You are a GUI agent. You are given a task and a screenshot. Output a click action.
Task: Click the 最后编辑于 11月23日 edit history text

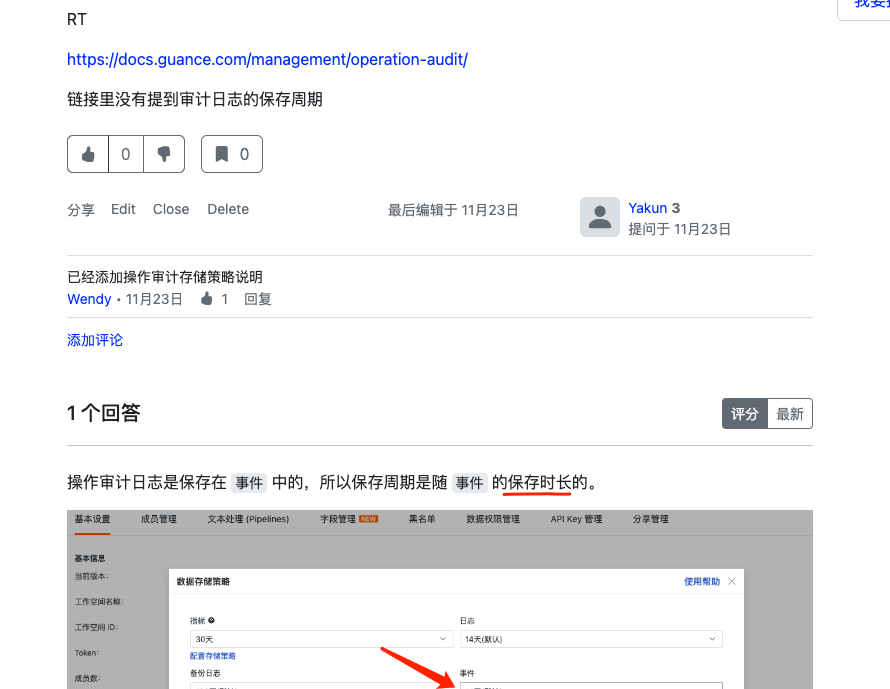[453, 210]
